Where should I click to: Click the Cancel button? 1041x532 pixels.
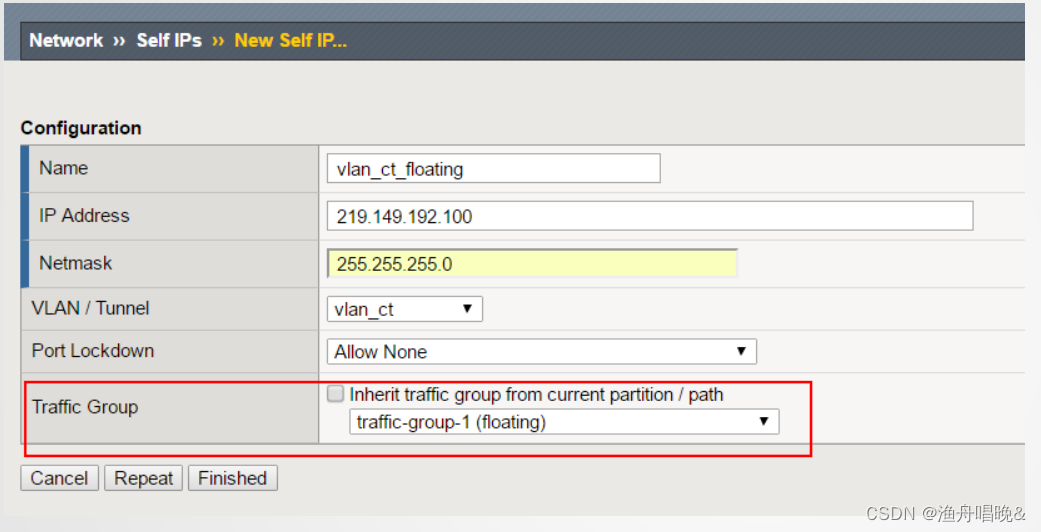coord(59,478)
